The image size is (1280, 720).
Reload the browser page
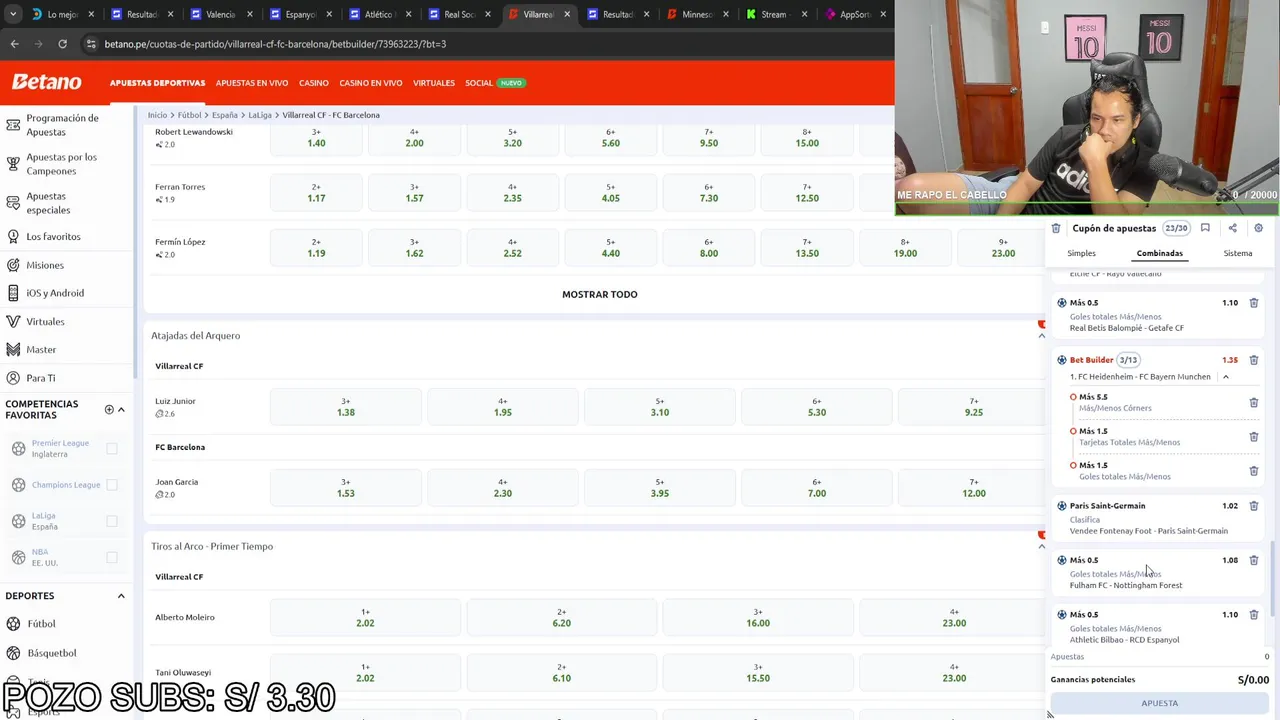point(62,44)
